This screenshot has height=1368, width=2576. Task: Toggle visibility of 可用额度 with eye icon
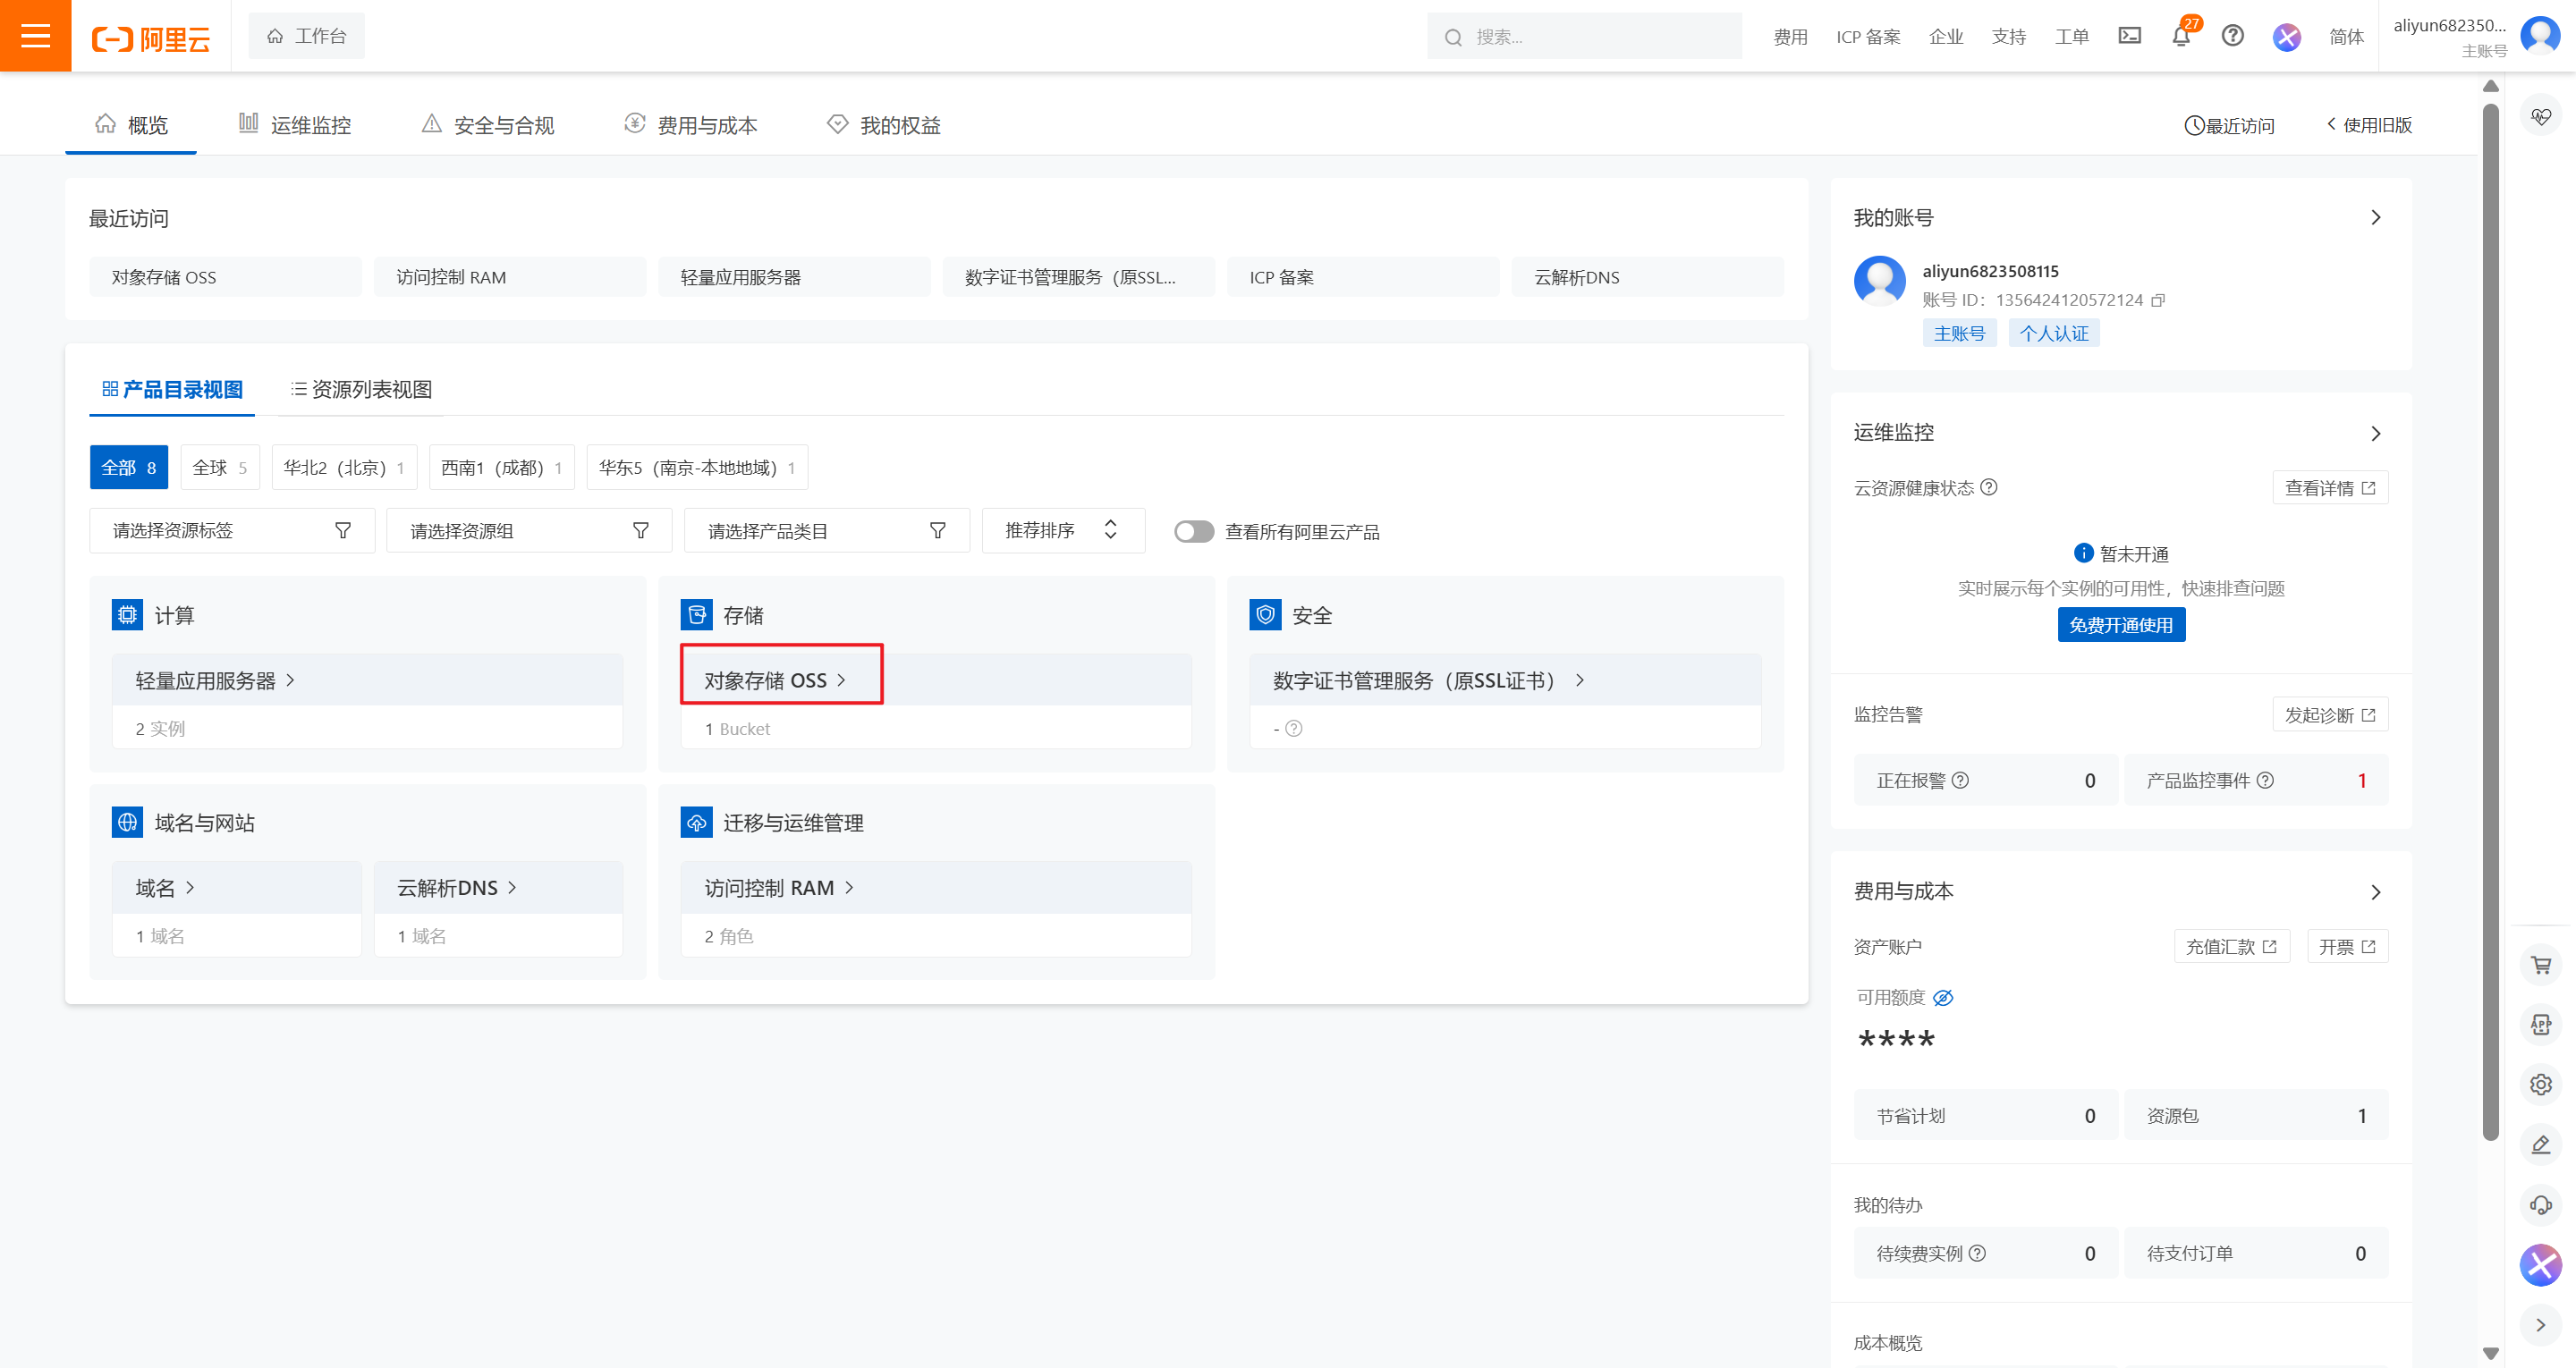coord(1942,997)
